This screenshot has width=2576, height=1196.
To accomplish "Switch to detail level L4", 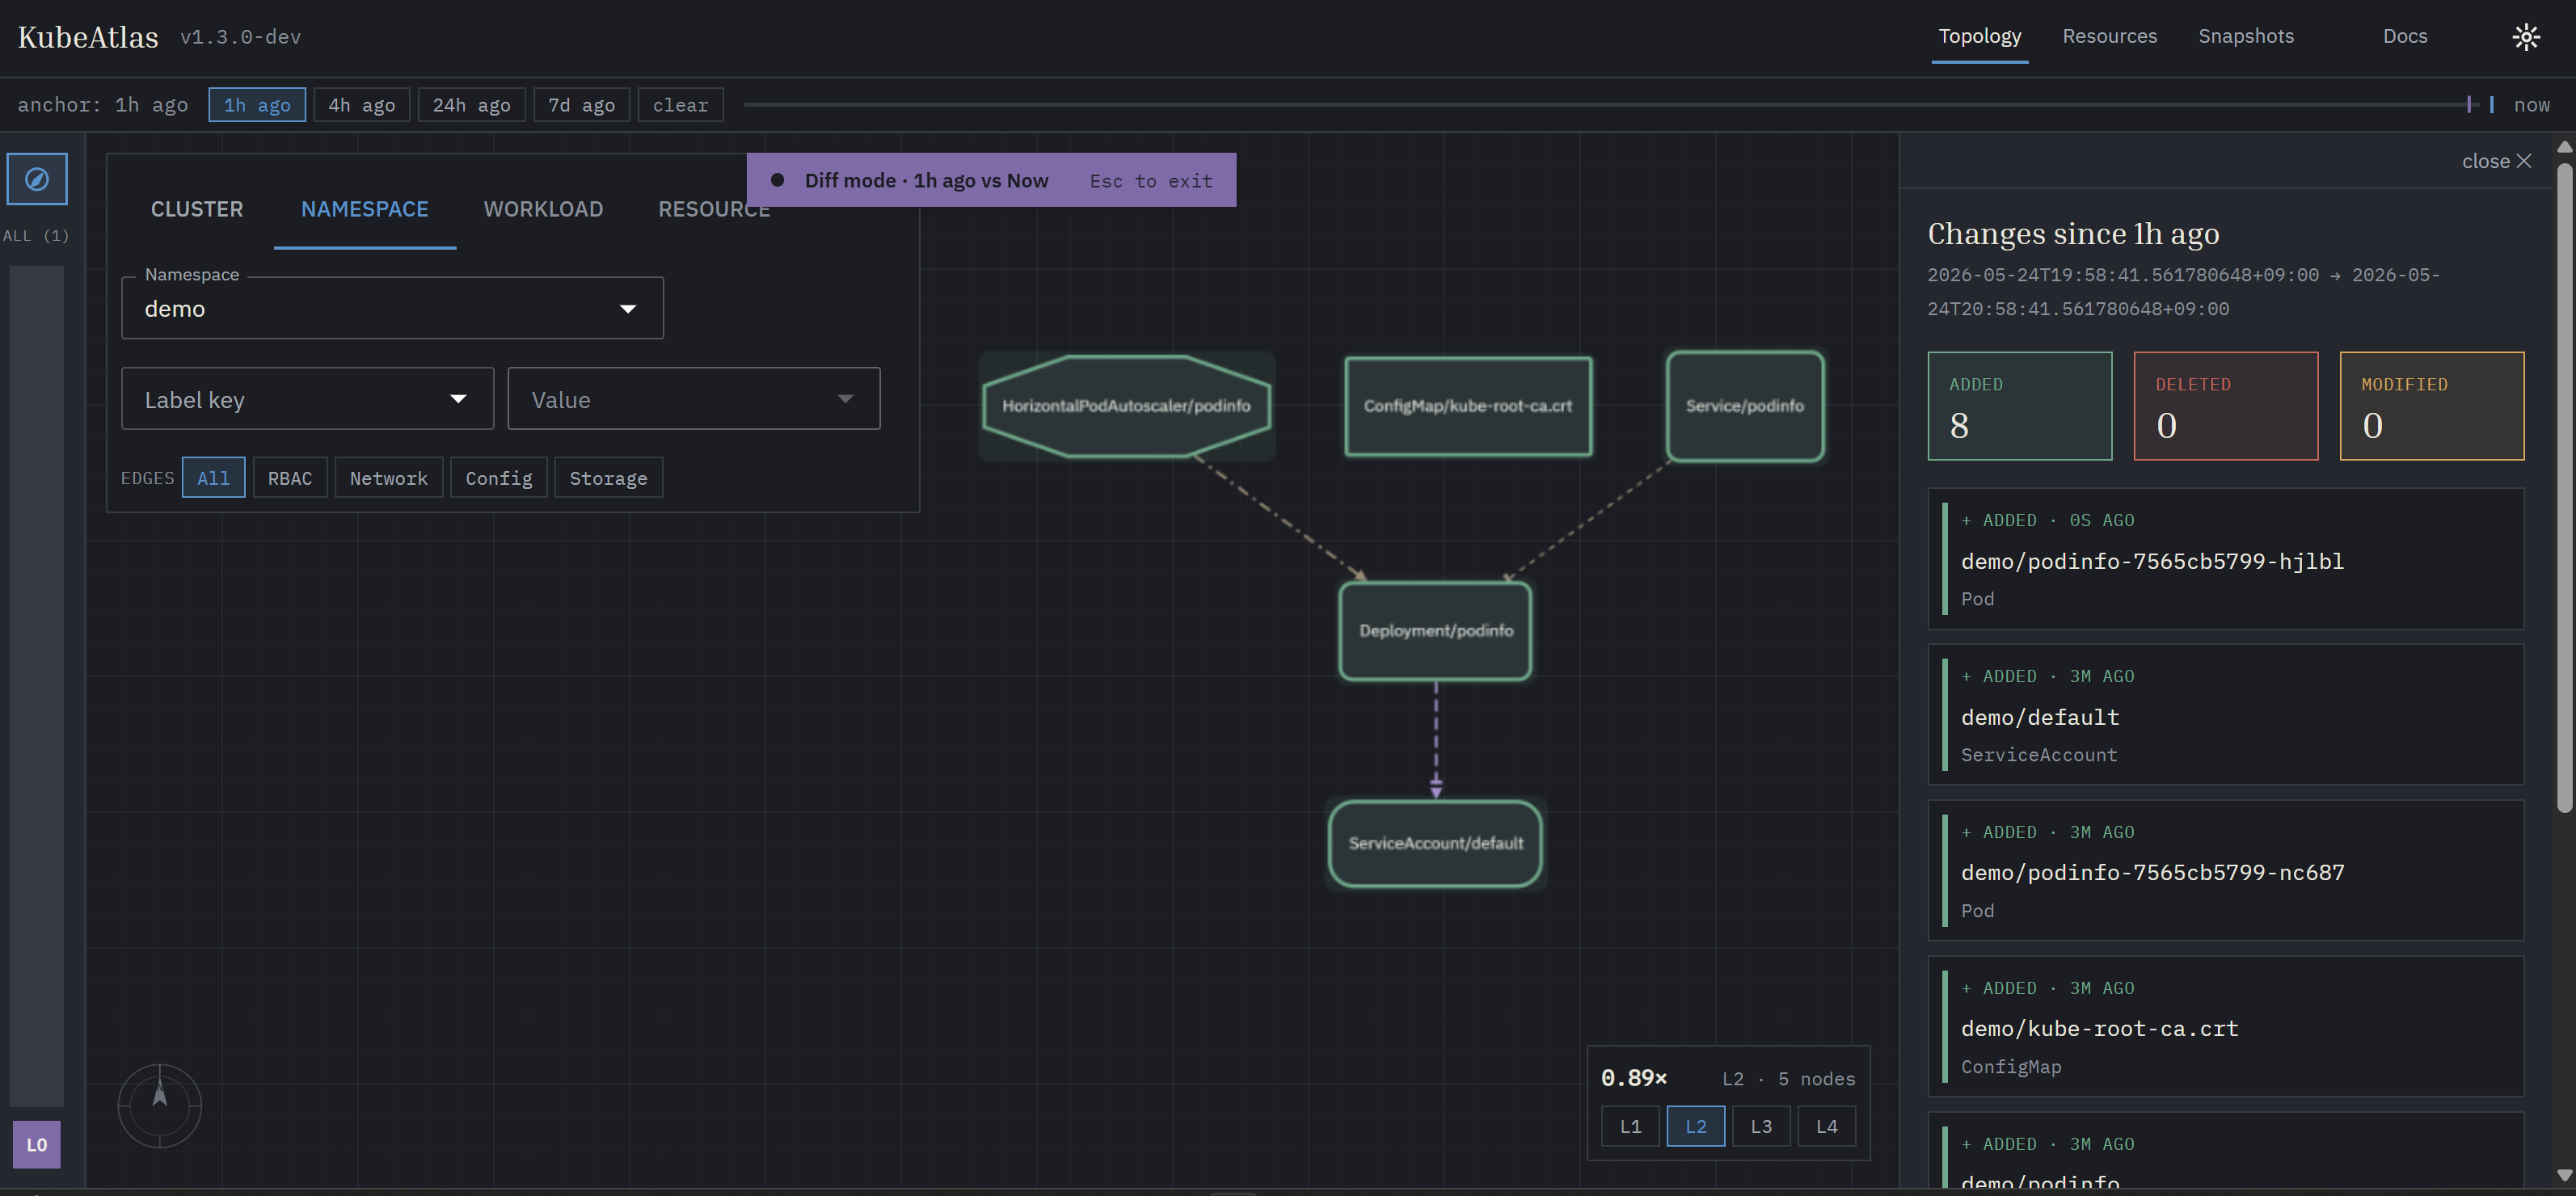I will click(1827, 1126).
